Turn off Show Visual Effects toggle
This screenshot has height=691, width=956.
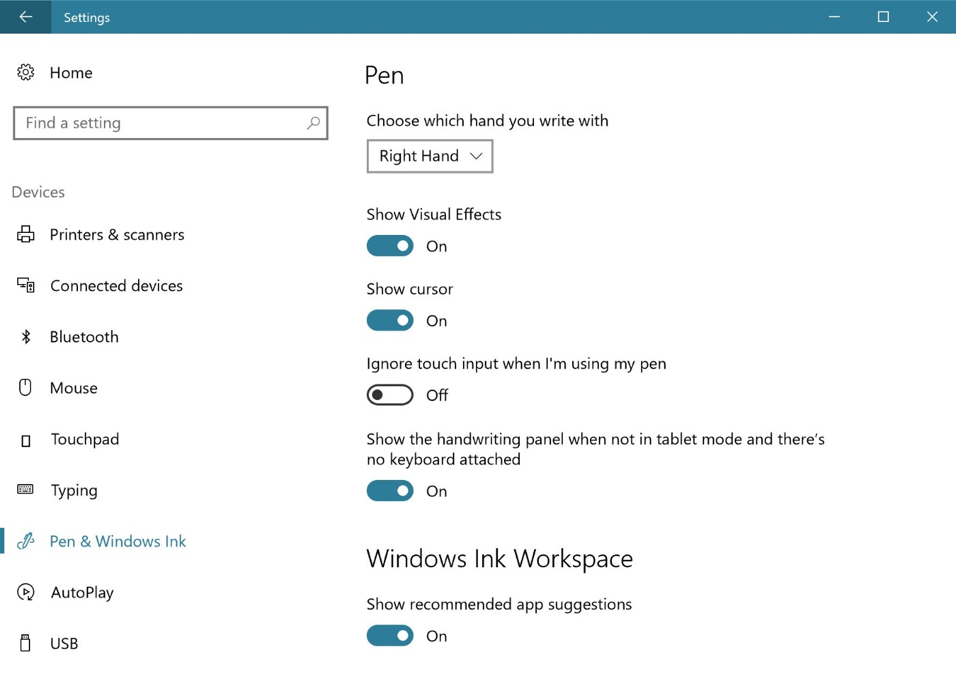pyautogui.click(x=390, y=246)
